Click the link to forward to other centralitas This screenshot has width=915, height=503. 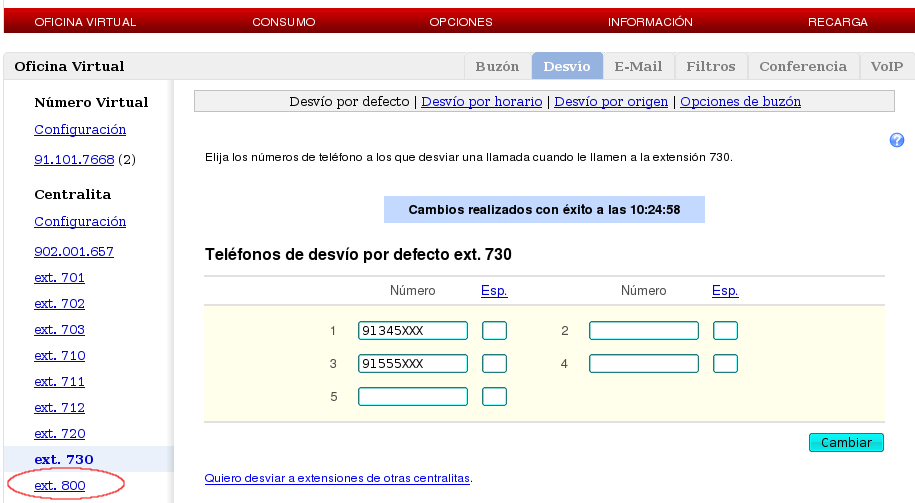(x=337, y=478)
